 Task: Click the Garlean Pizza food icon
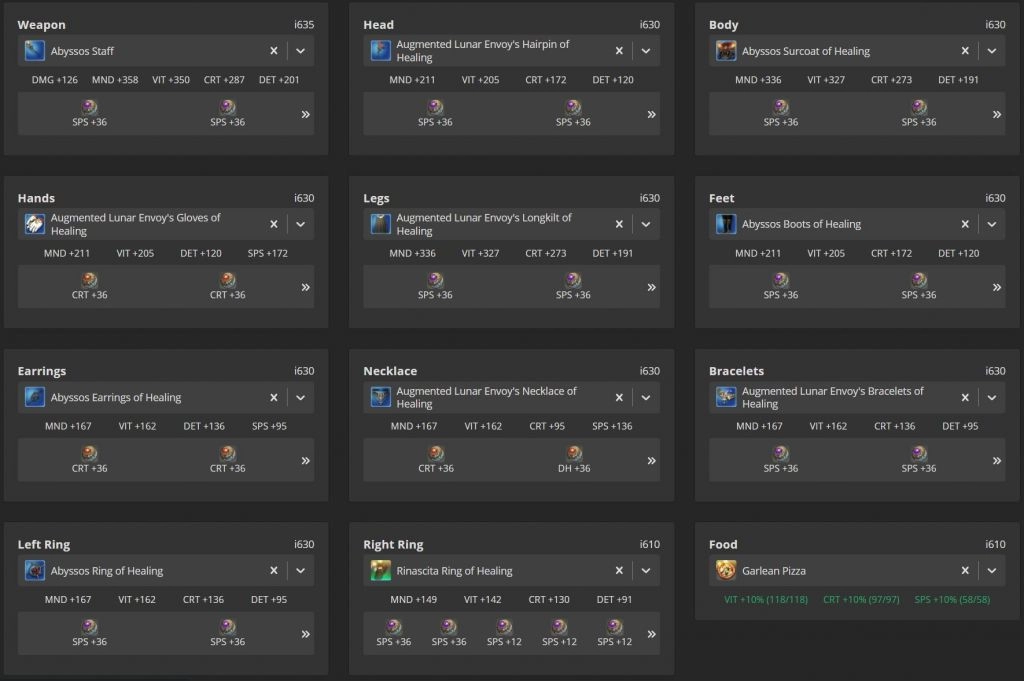coord(726,571)
